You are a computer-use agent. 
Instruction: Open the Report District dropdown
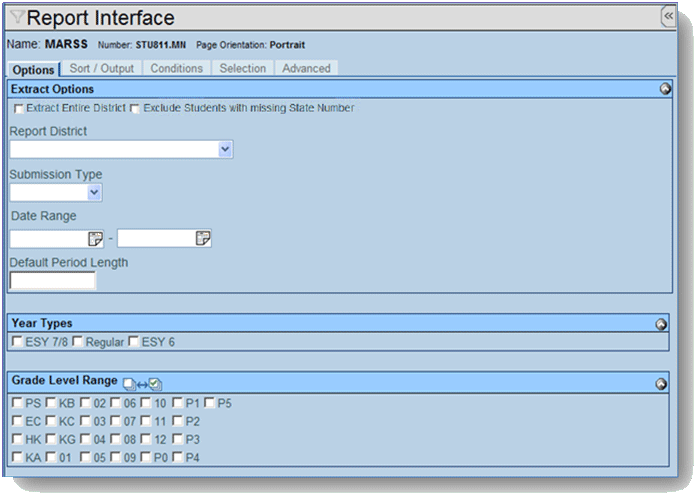pyautogui.click(x=225, y=149)
